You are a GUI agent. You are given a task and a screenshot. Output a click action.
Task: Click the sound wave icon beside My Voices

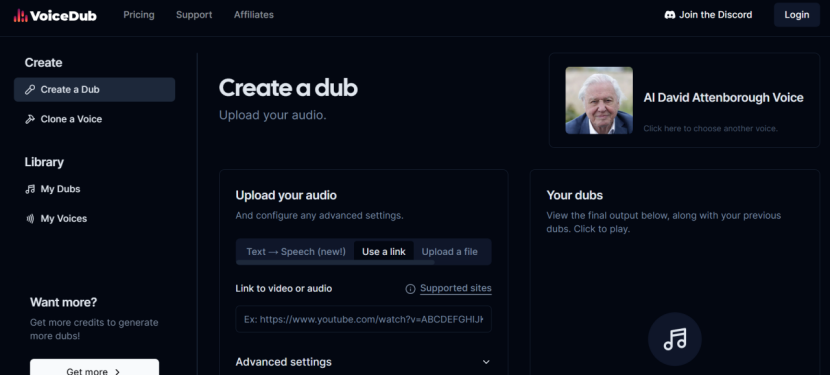(x=30, y=219)
